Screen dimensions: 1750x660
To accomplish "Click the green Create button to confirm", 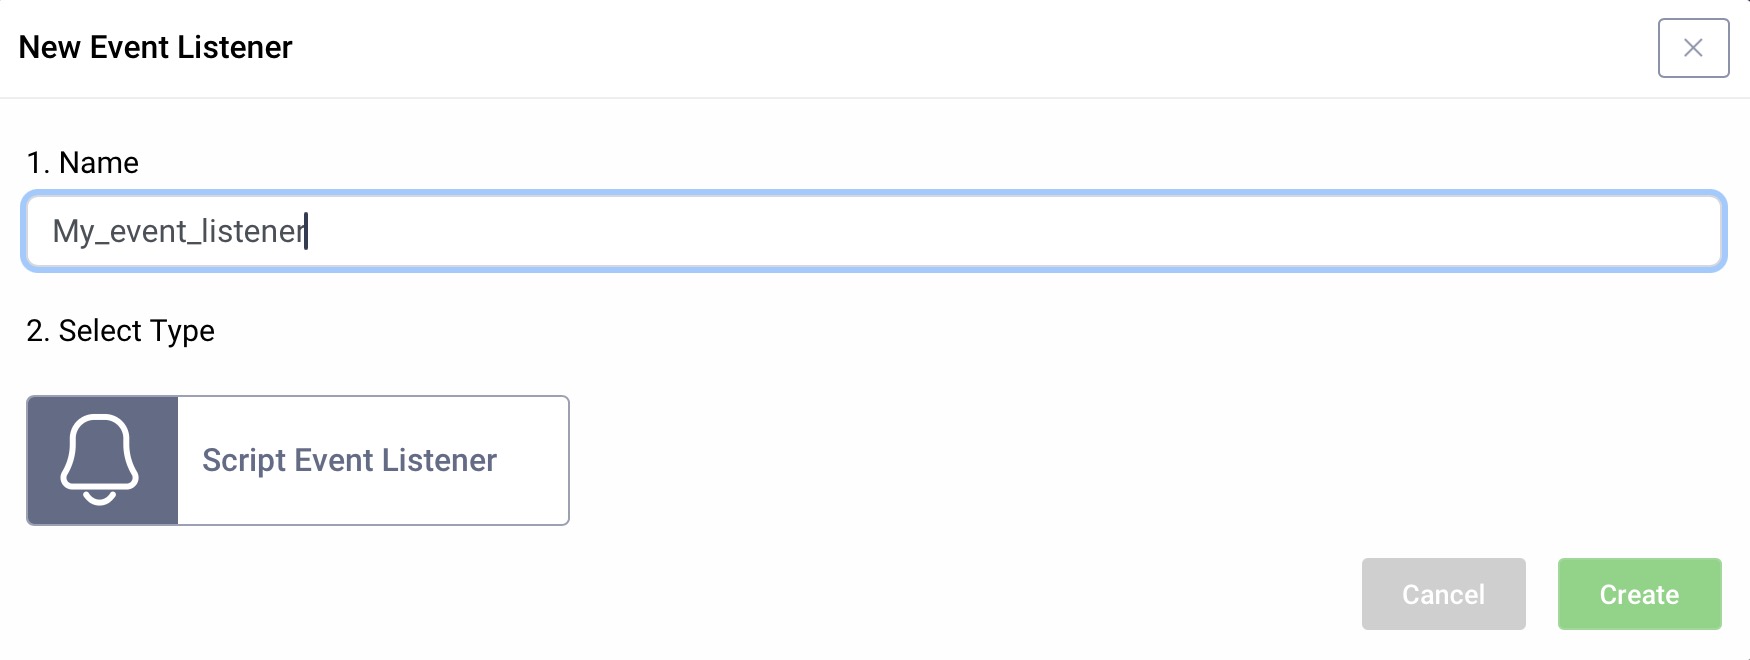I will click(1639, 594).
